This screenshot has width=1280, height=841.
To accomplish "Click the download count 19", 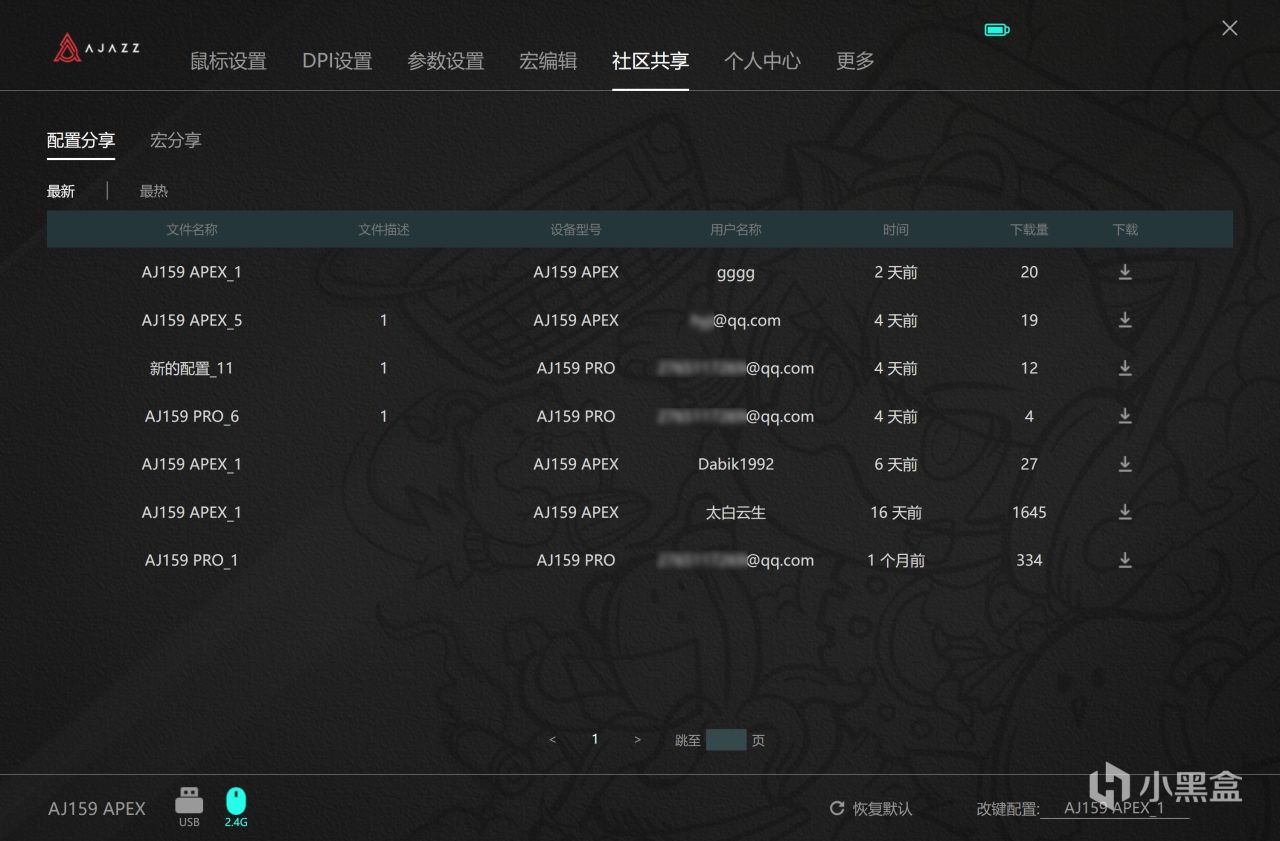I will click(x=1029, y=320).
